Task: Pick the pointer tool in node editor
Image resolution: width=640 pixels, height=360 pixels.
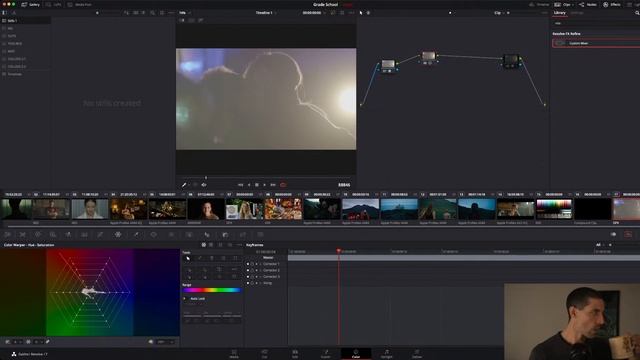Action: click(361, 13)
